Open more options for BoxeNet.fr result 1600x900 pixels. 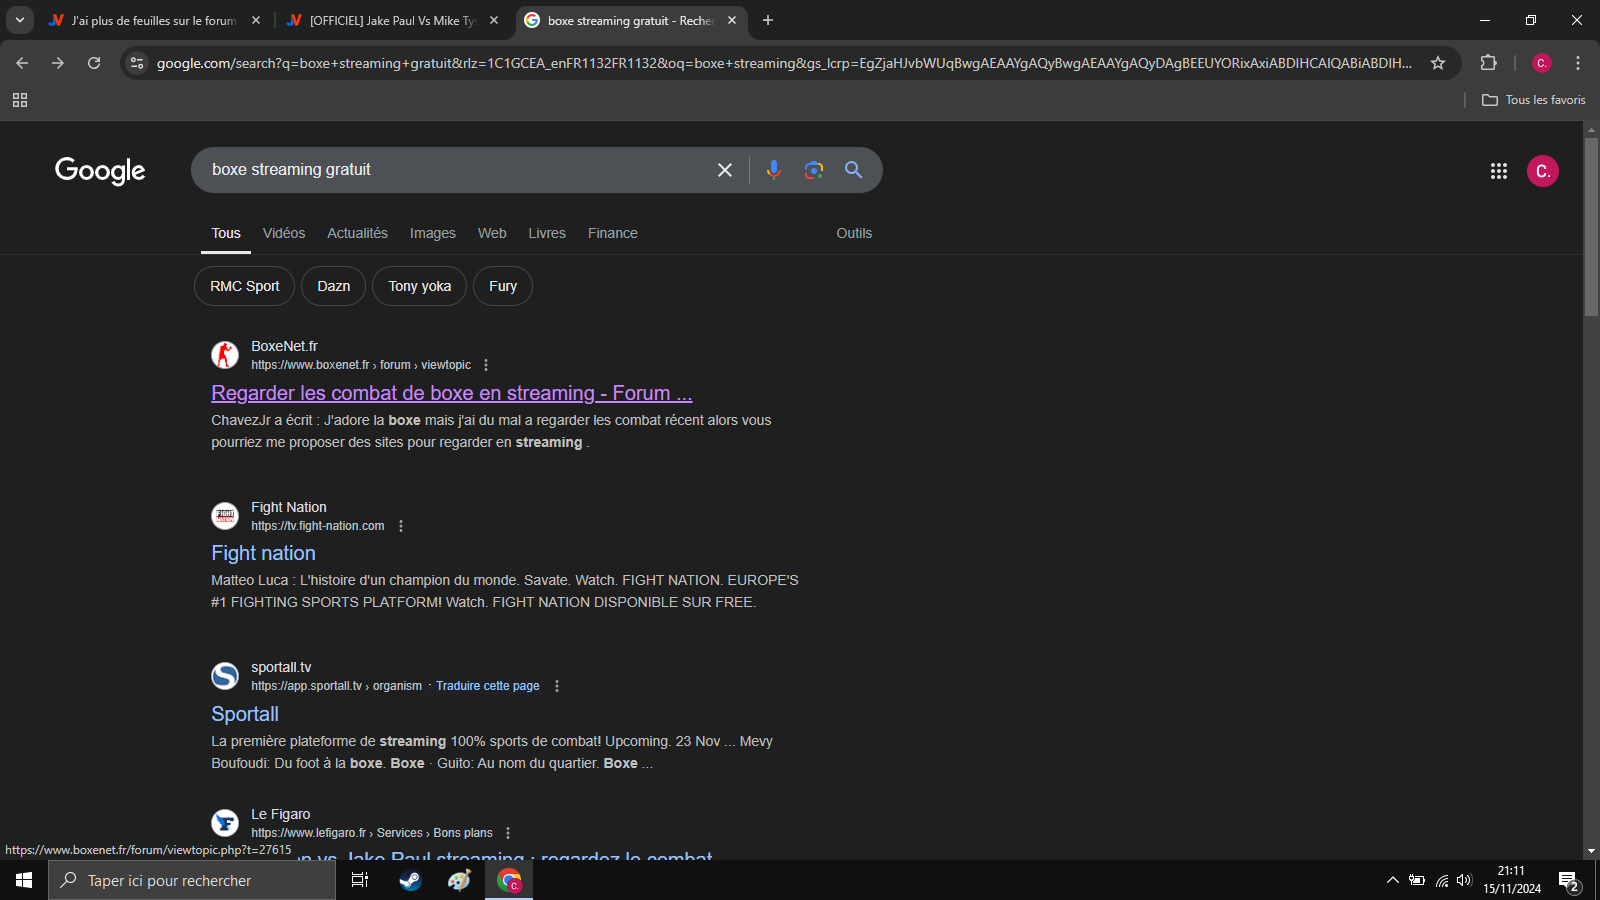coord(486,365)
